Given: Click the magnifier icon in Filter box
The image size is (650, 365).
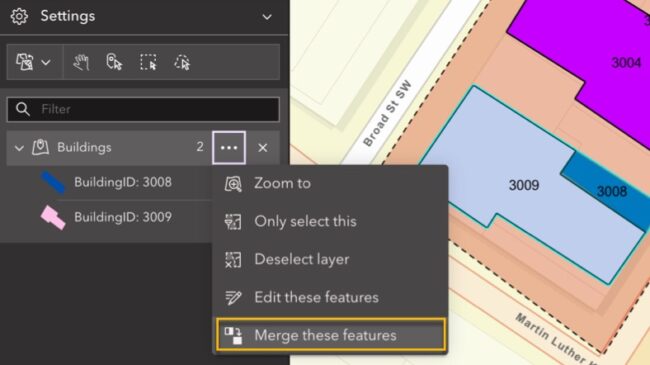Looking at the screenshot, I should [x=22, y=109].
